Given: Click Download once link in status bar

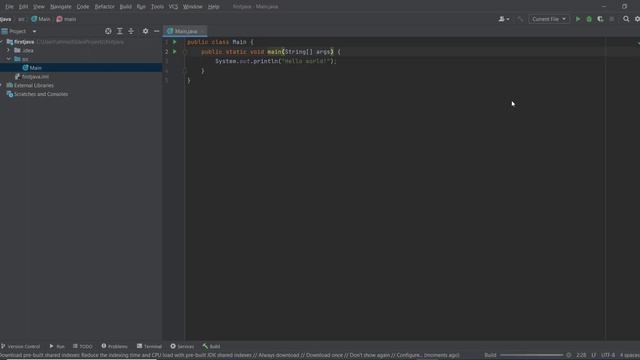Looking at the screenshot, I should tap(324, 355).
